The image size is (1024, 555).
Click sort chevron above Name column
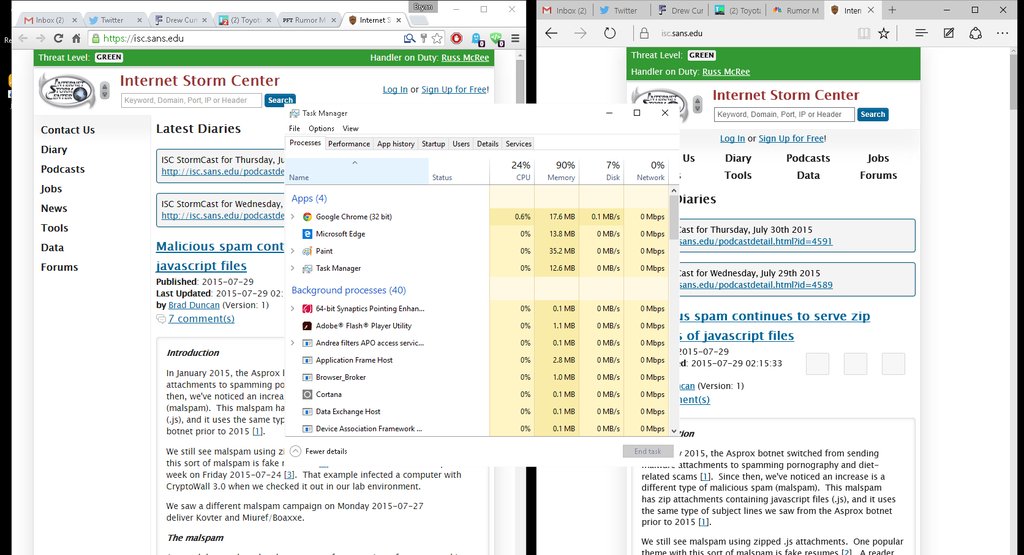click(x=355, y=163)
